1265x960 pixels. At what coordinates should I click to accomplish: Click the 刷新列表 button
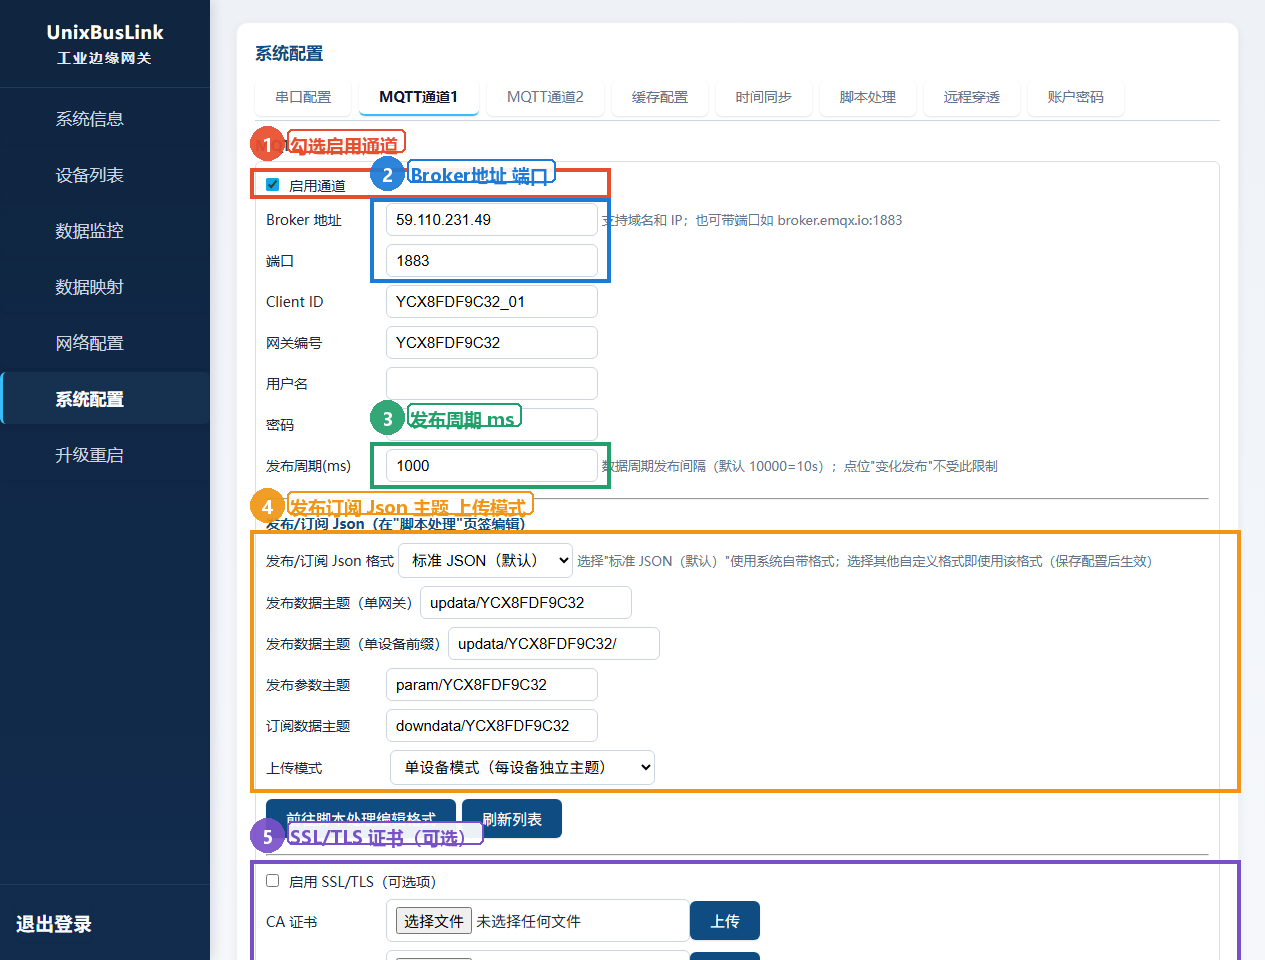pos(512,819)
